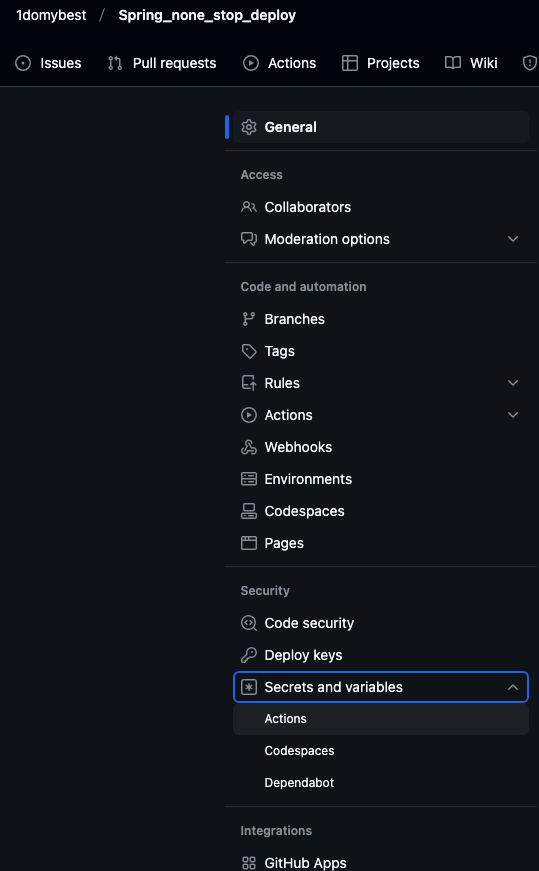Open the Wiki tab
Screen dimensions: 539x871
coord(471,63)
